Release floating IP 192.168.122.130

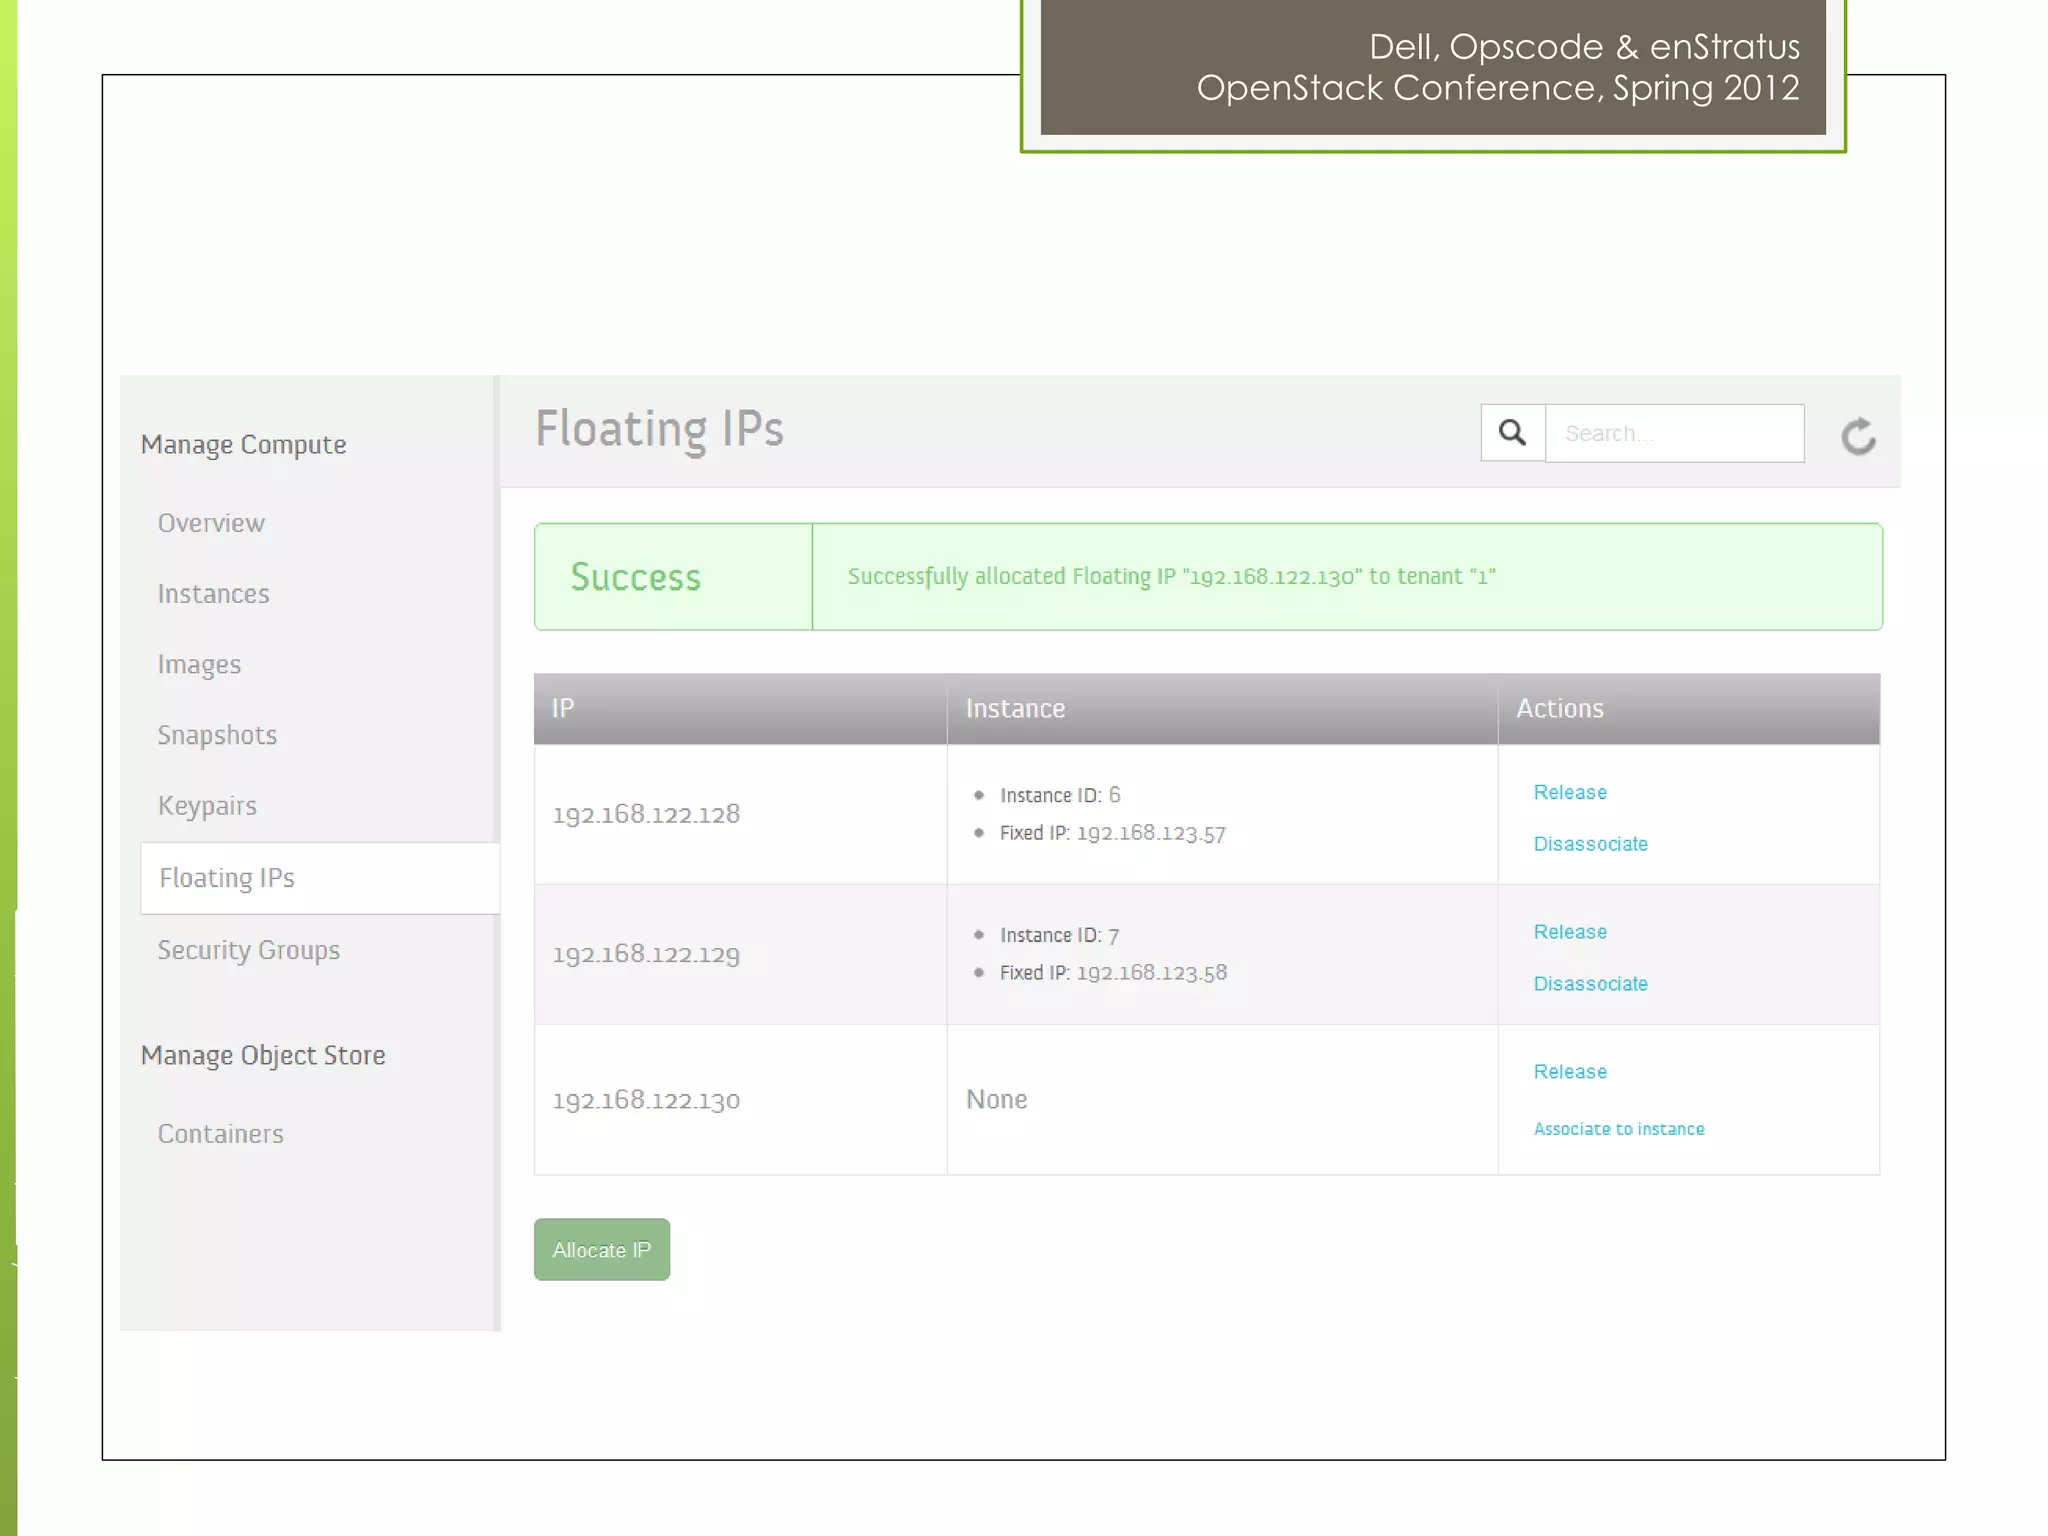1569,1072
